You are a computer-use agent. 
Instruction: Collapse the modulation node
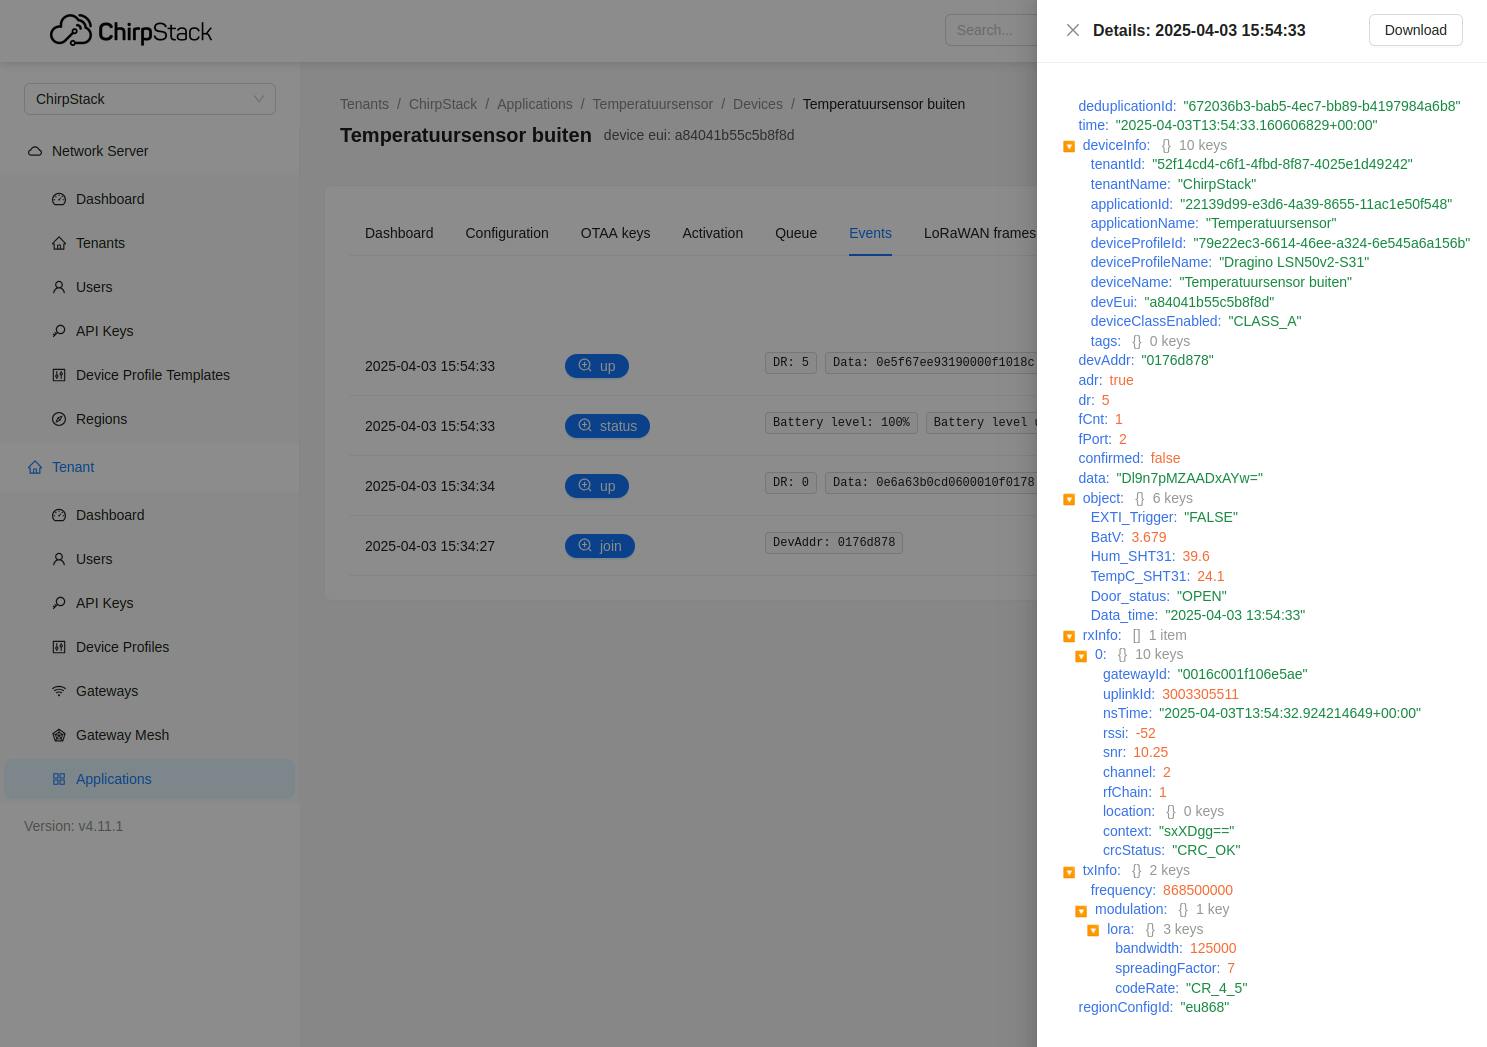pos(1081,911)
